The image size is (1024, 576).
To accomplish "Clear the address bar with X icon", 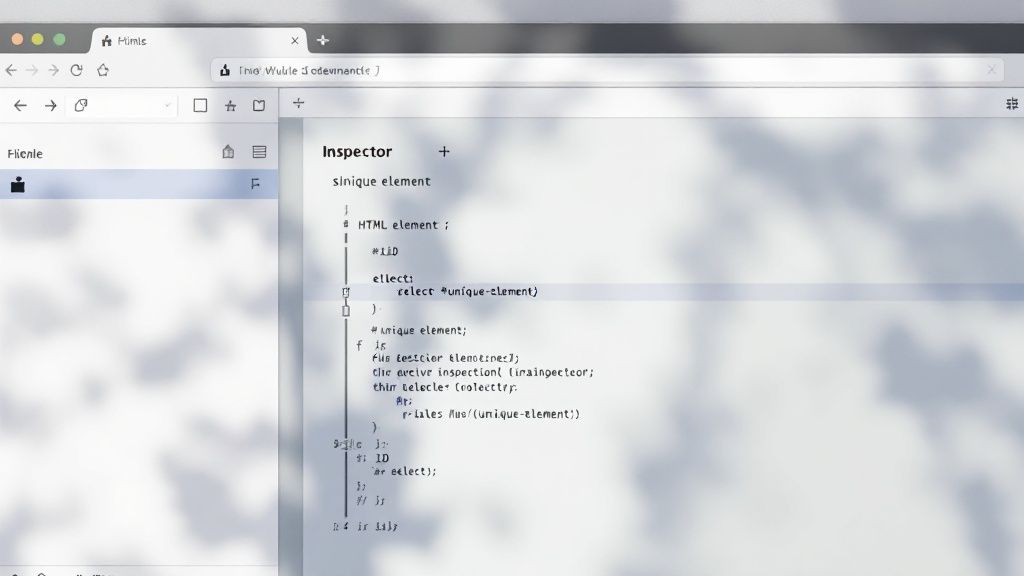I will (x=991, y=70).
